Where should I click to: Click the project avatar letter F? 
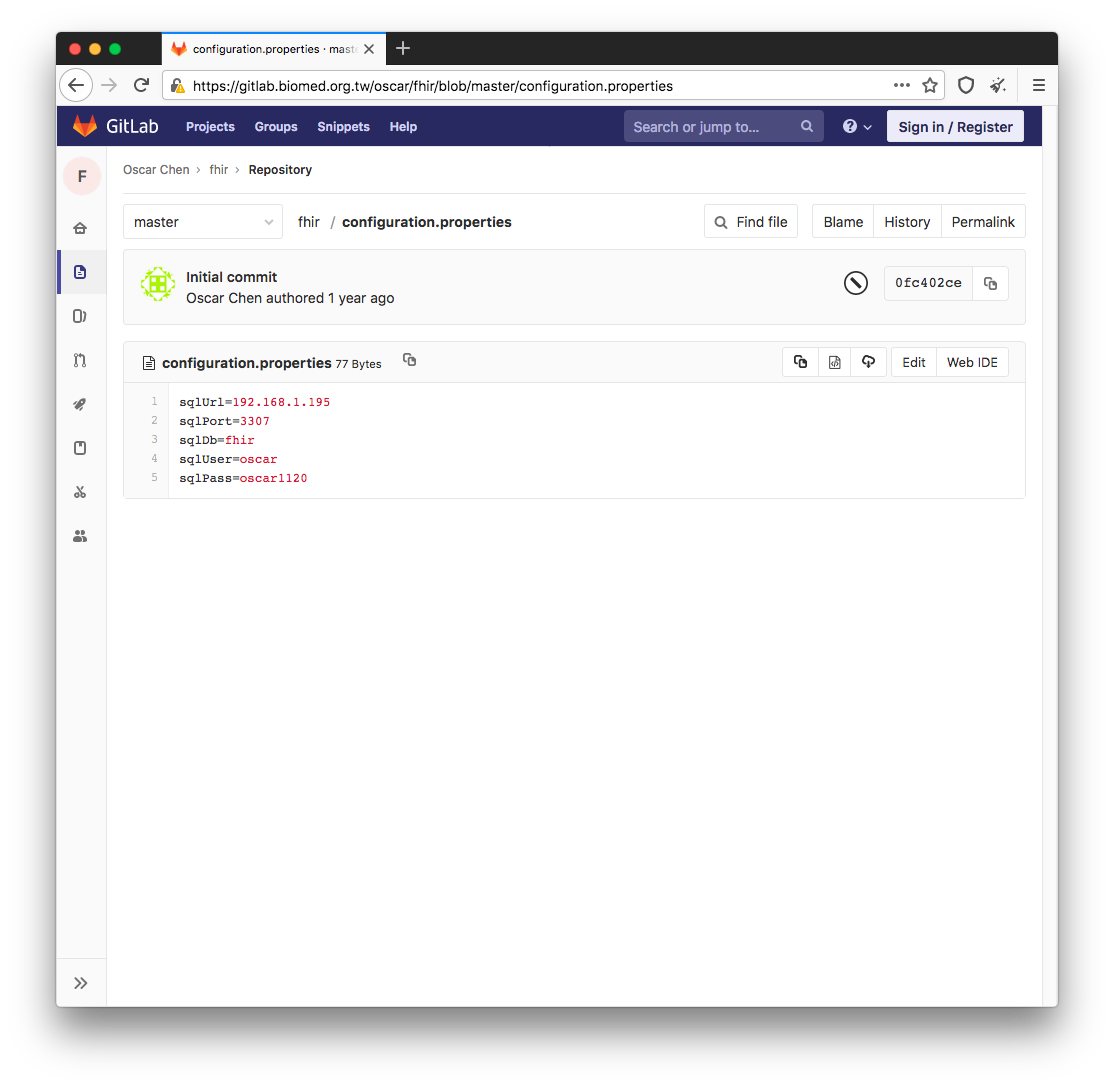(x=82, y=176)
